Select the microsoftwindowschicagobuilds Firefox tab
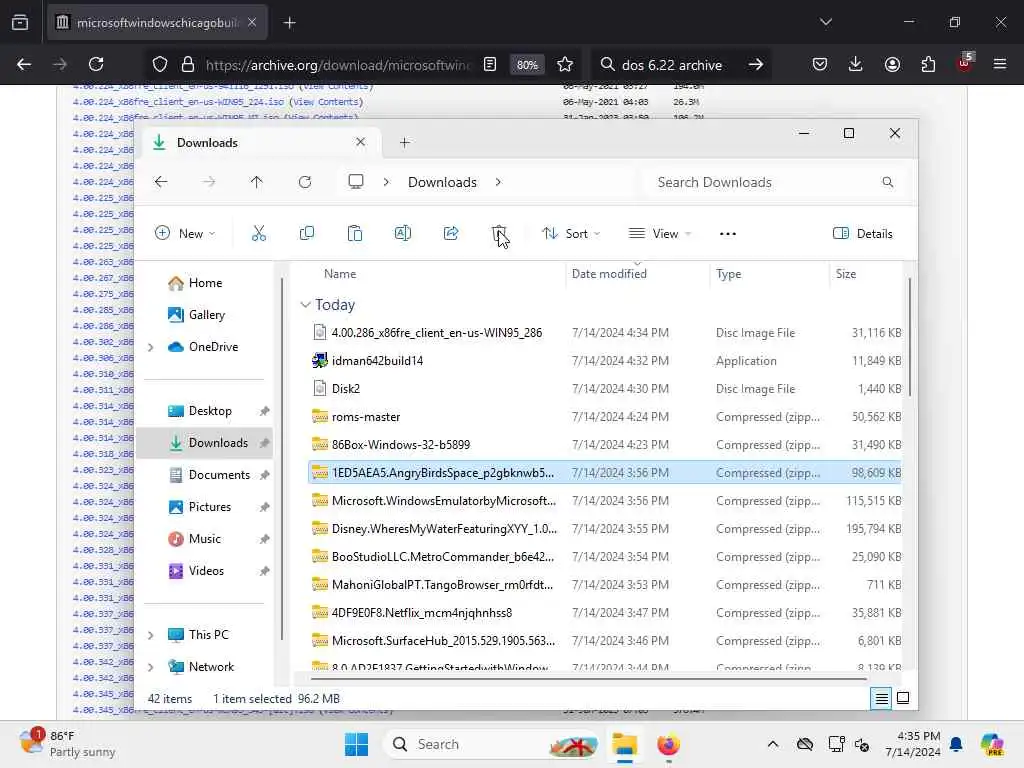 (x=157, y=23)
